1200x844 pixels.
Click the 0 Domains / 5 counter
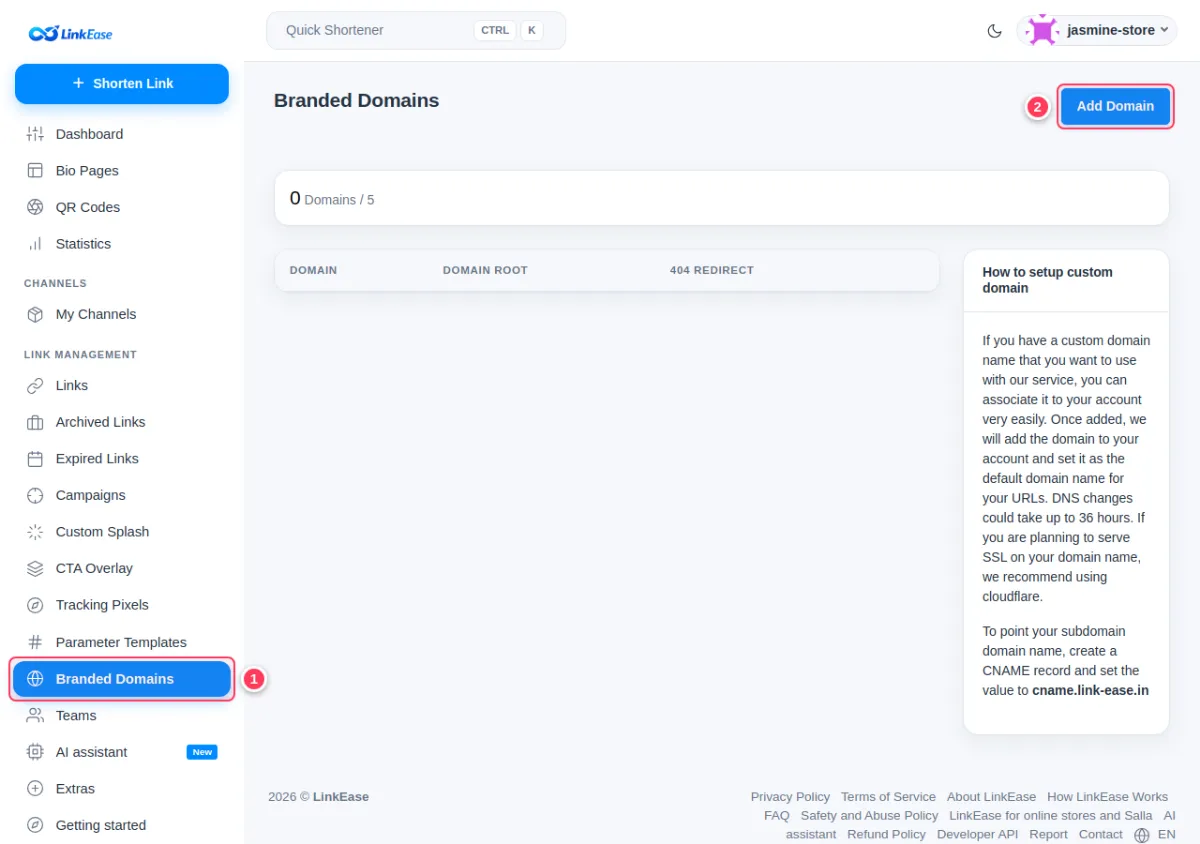tap(332, 198)
